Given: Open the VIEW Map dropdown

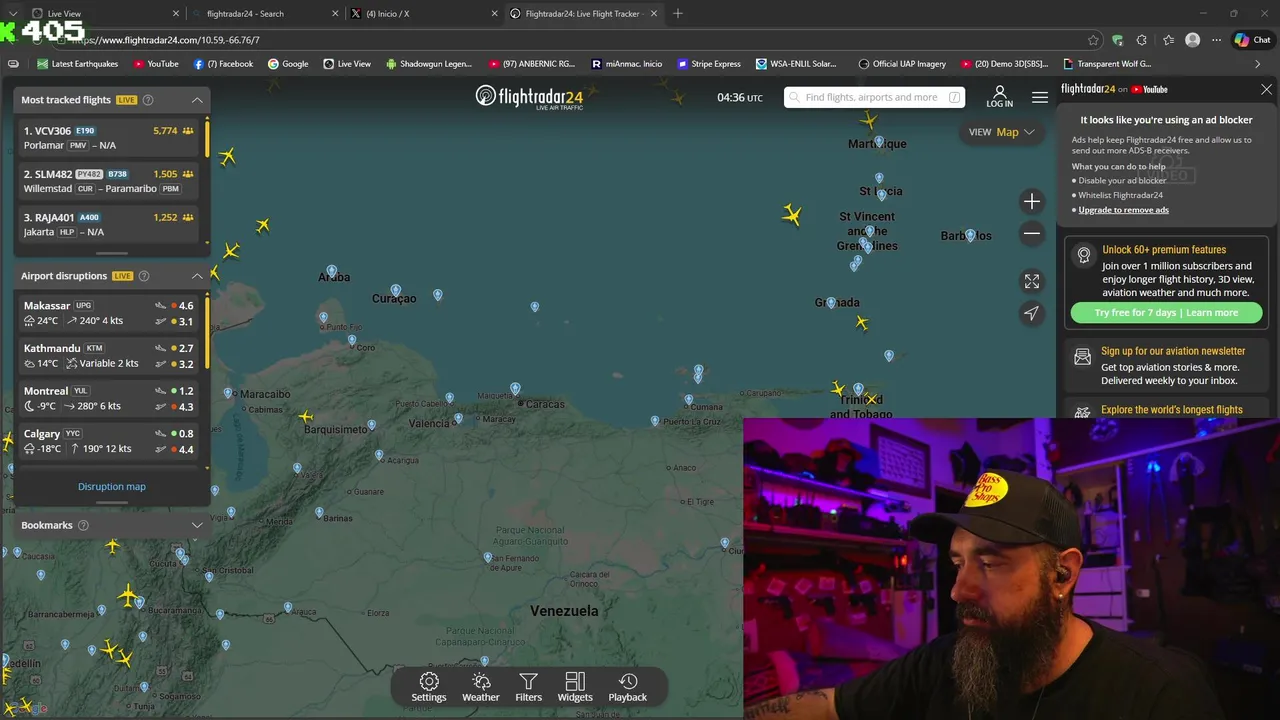Looking at the screenshot, I should click(1001, 132).
